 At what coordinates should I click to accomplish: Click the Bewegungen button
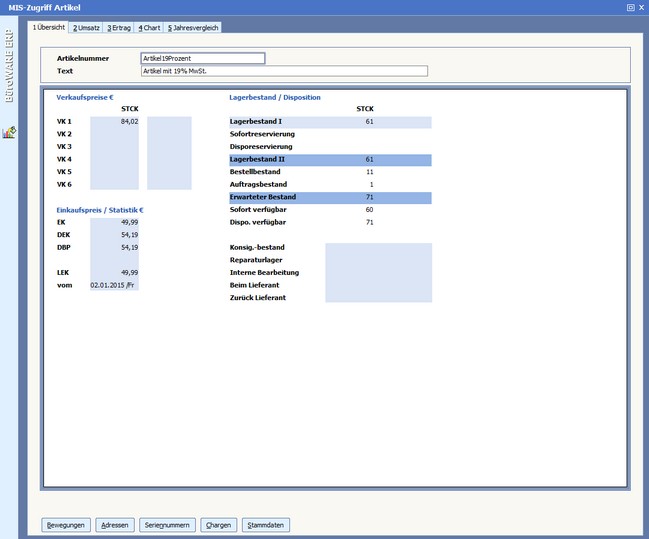coord(67,524)
